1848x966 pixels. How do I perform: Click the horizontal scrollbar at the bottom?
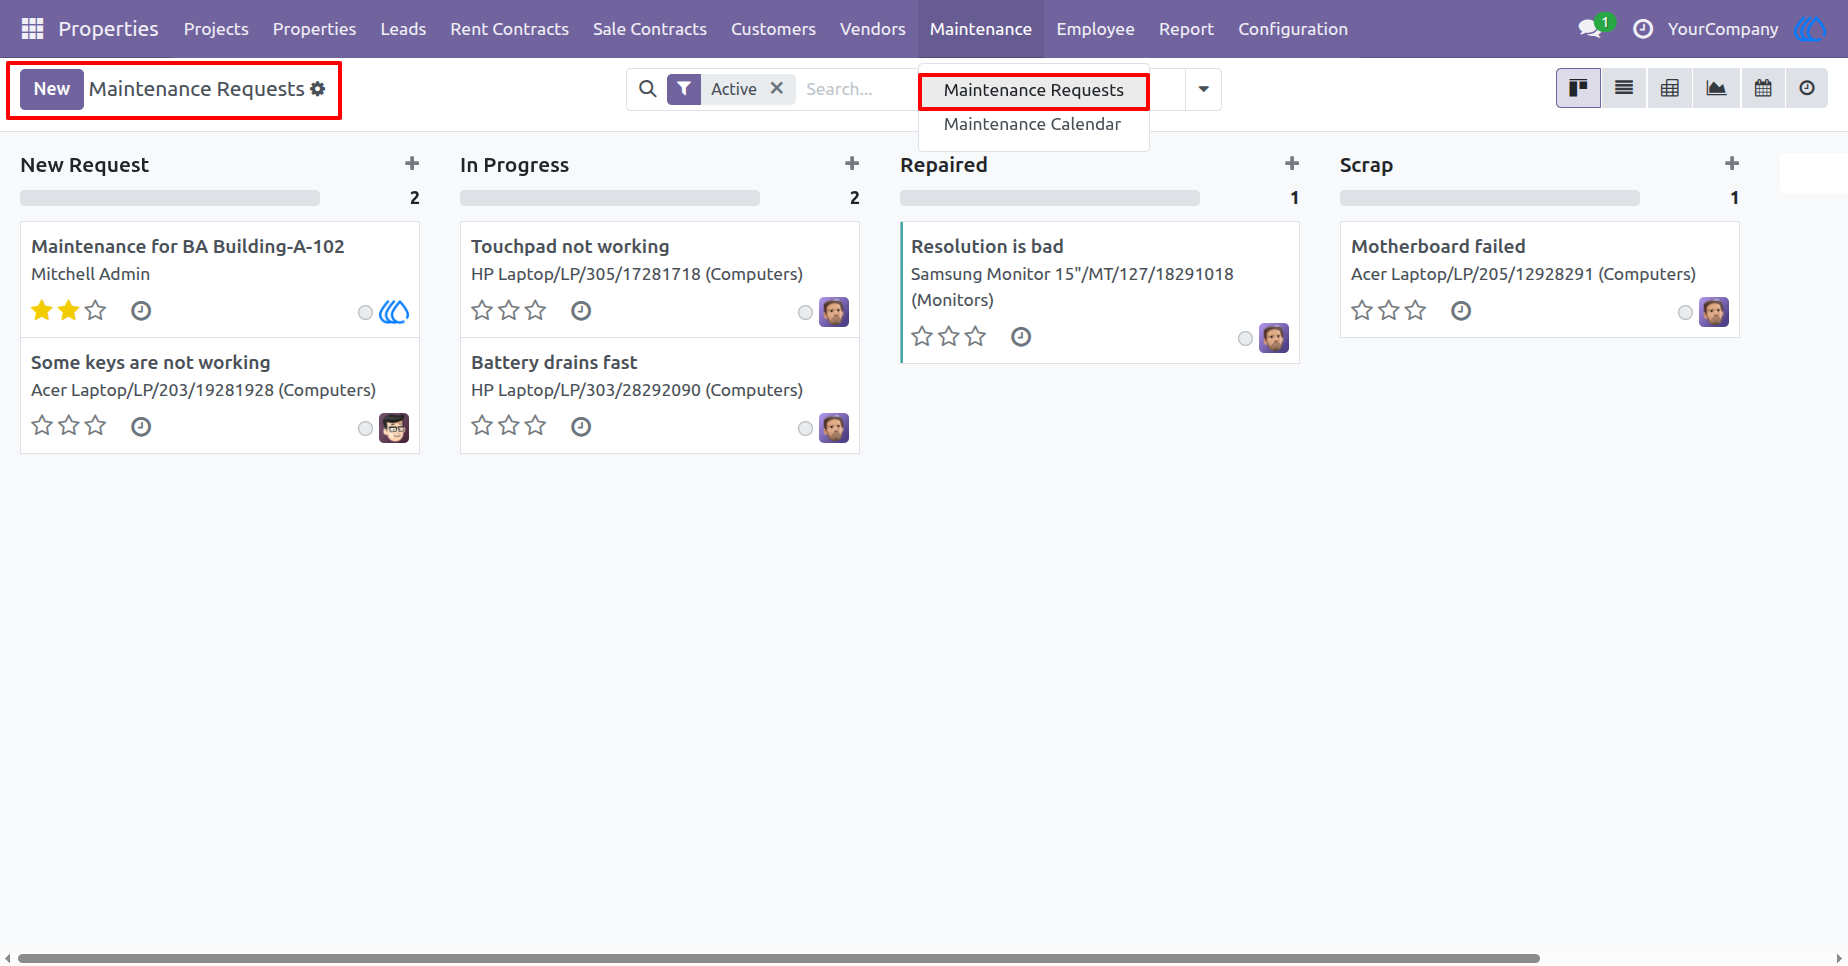[x=778, y=958]
